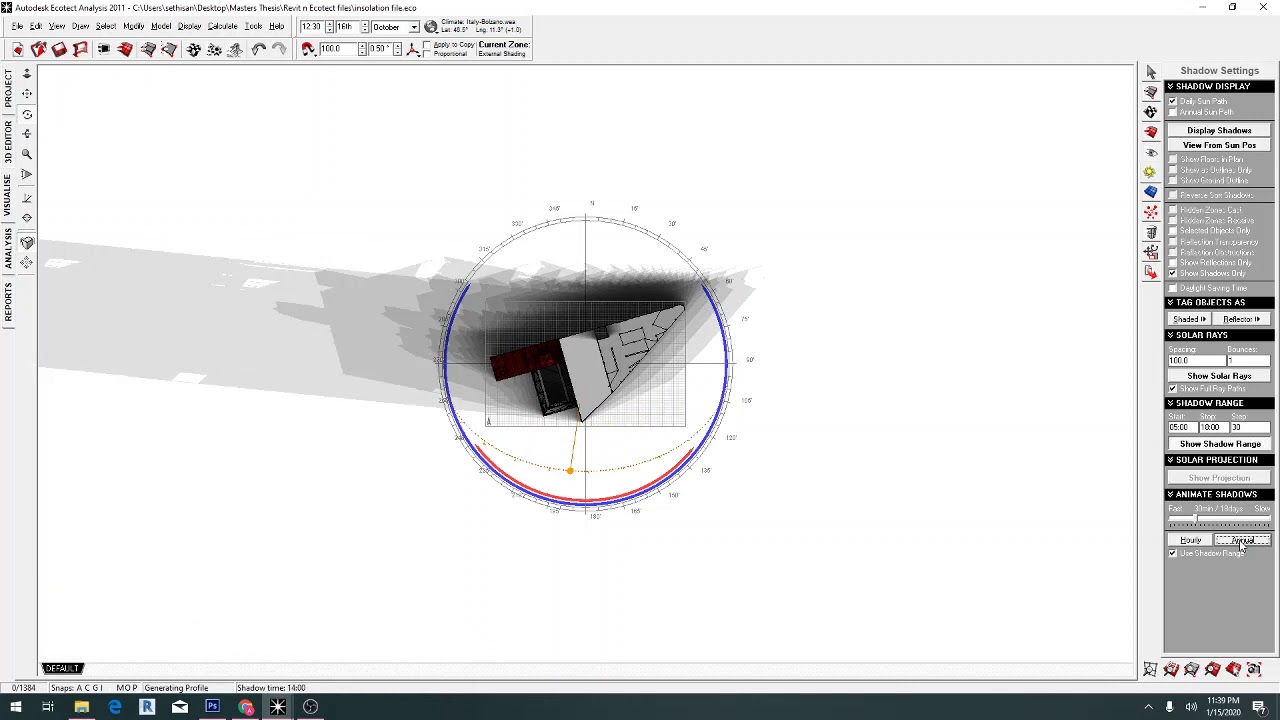Enable the Annual Sun Path checkbox

coord(1173,112)
